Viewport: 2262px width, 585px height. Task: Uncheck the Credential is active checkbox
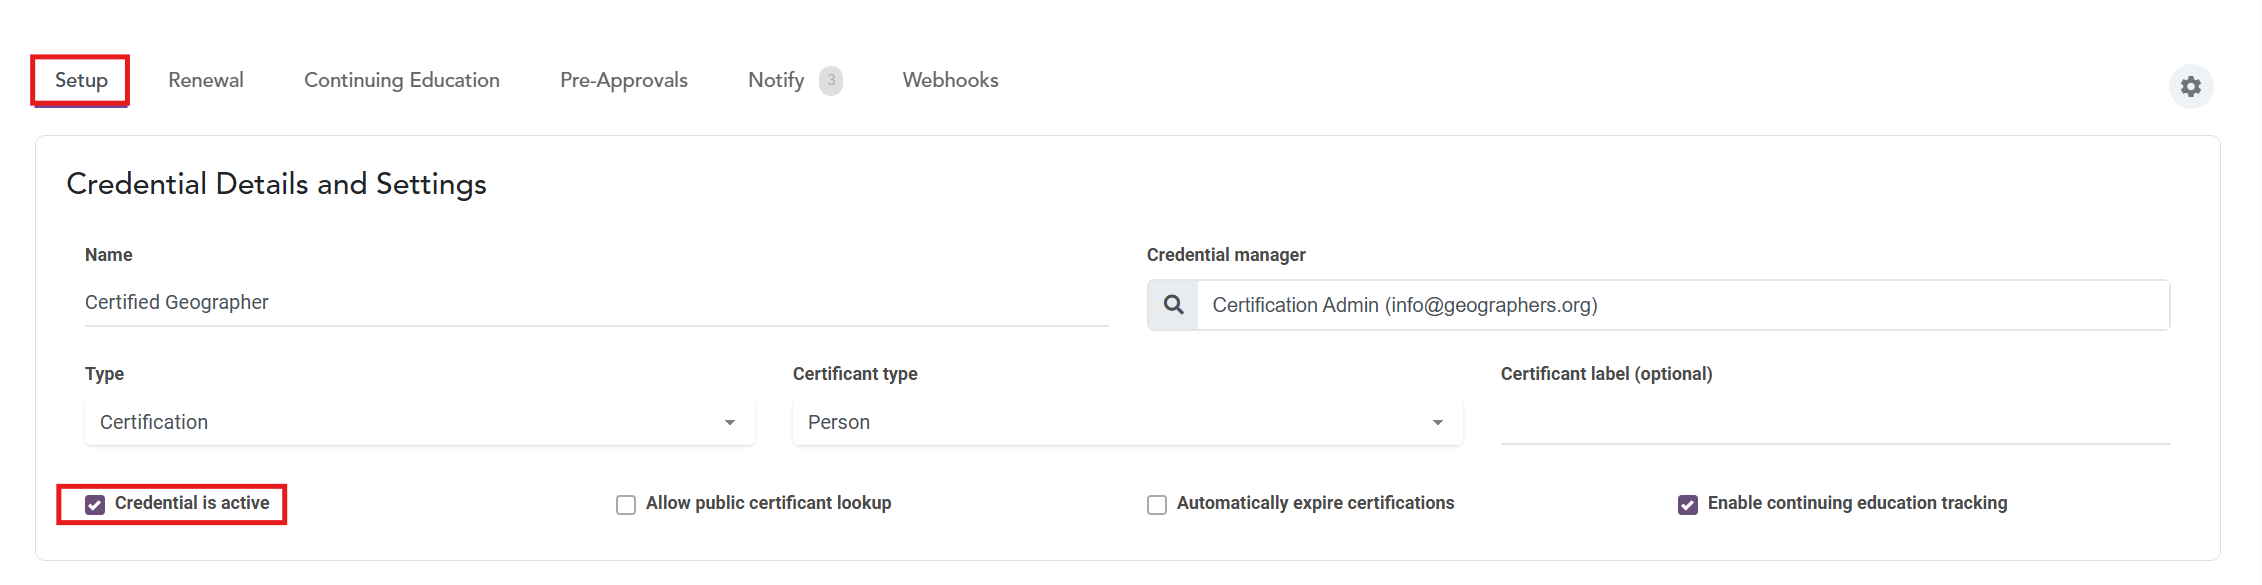(95, 504)
